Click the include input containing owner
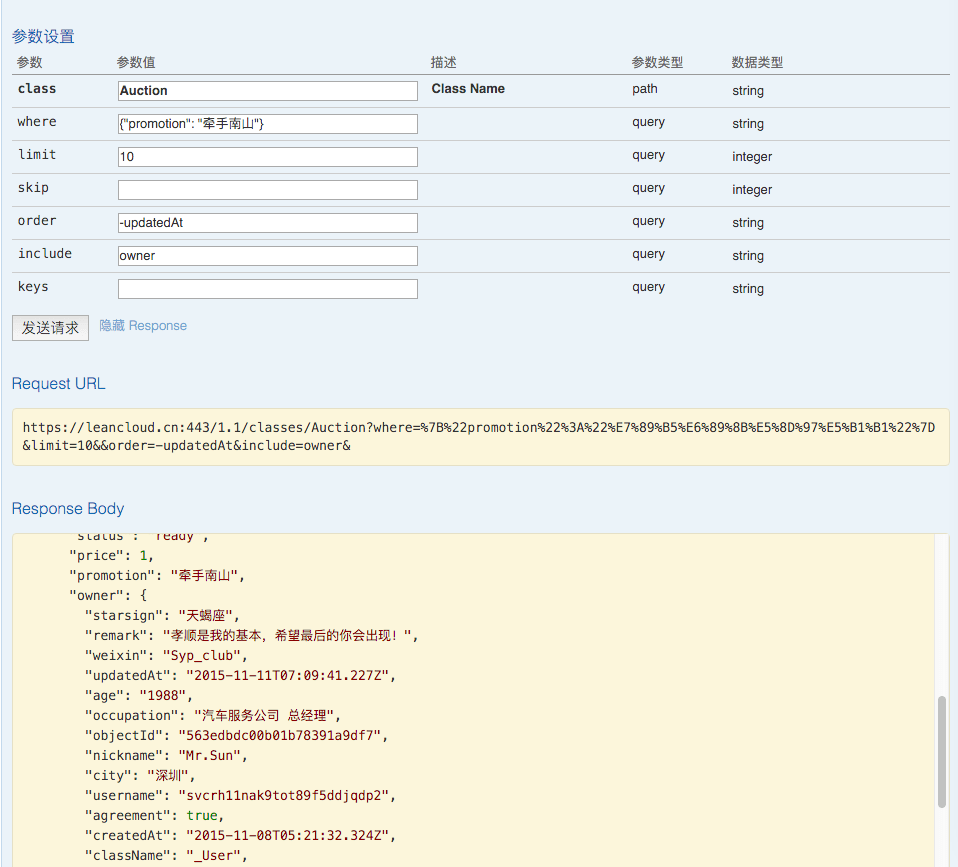The height and width of the screenshot is (867, 958). click(268, 255)
